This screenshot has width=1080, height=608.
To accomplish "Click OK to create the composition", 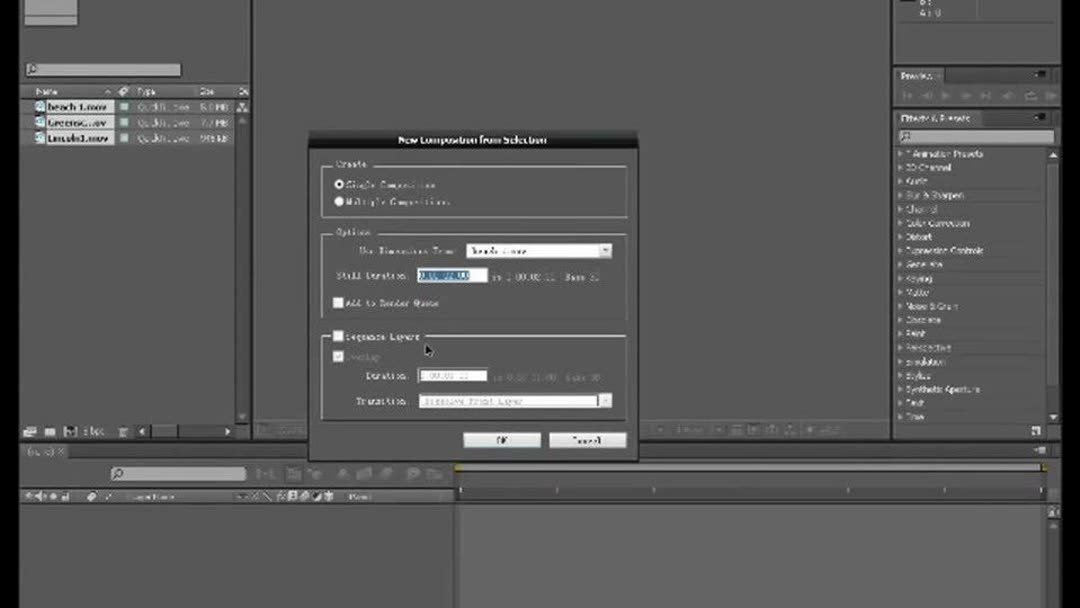I will point(501,440).
